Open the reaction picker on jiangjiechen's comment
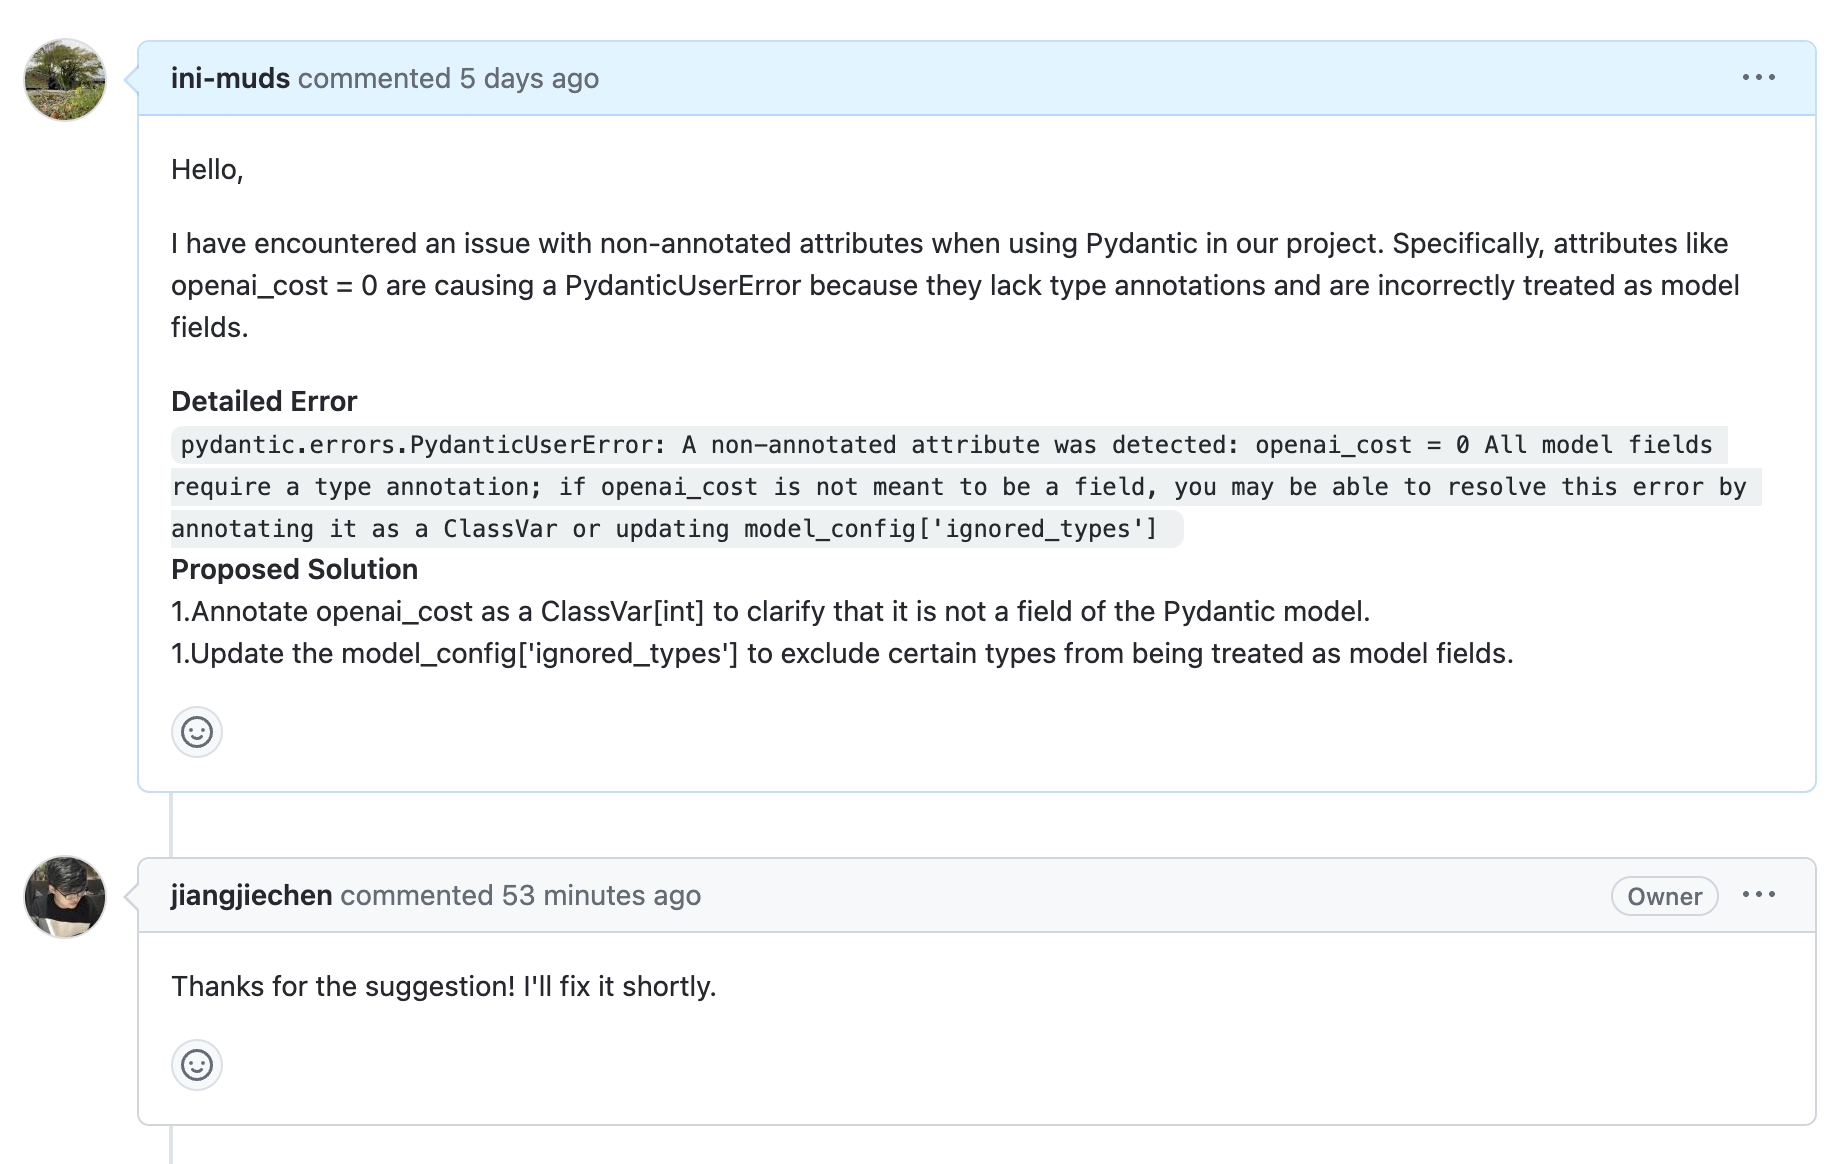The width and height of the screenshot is (1846, 1164). (x=197, y=1066)
